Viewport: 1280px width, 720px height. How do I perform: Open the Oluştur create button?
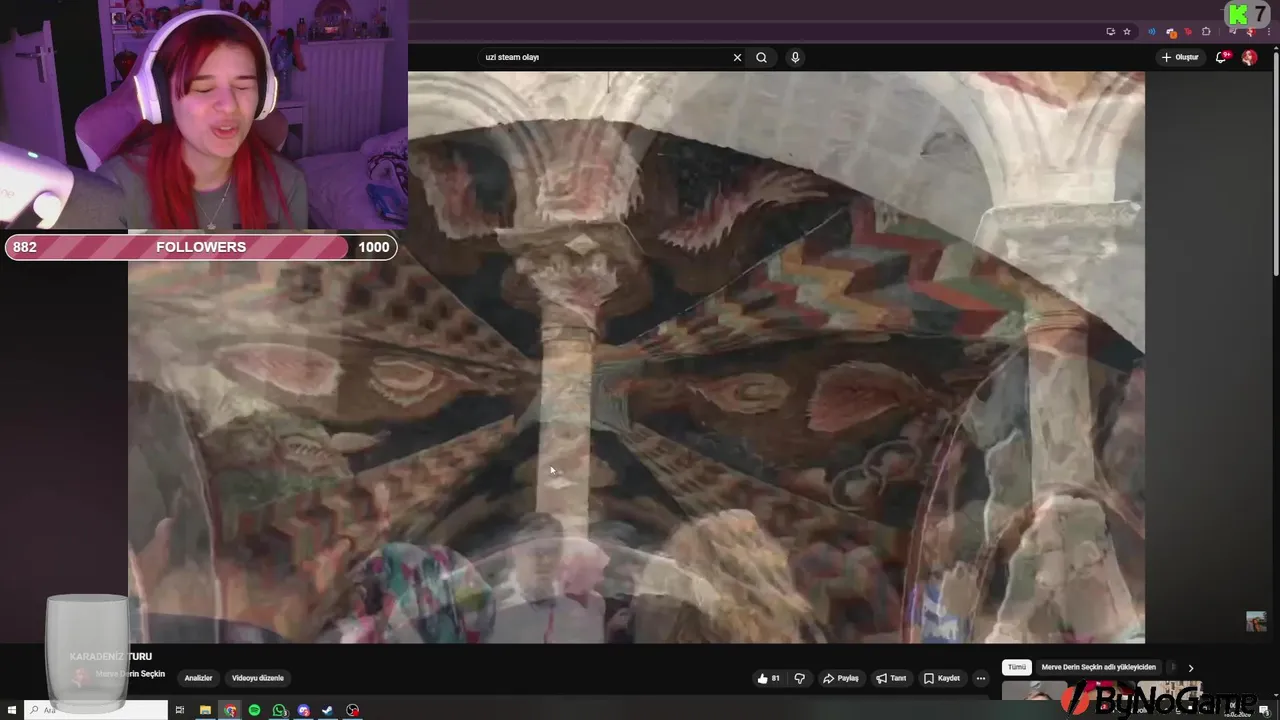click(x=1180, y=57)
